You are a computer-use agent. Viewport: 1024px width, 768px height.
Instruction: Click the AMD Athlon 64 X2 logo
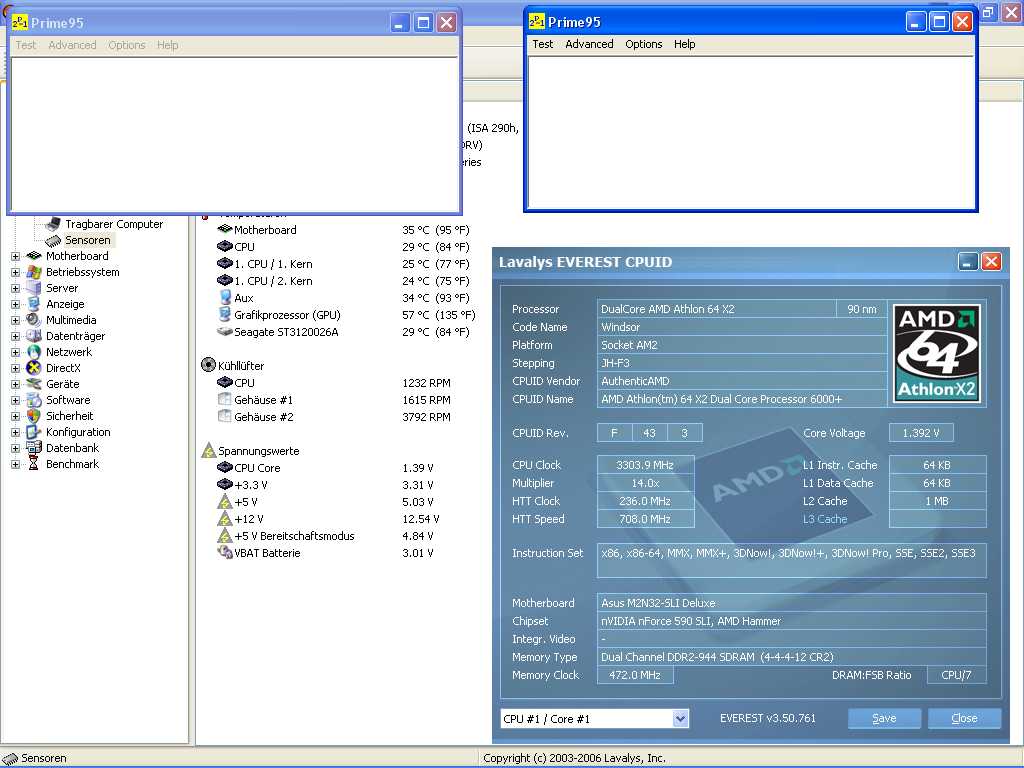[x=937, y=353]
